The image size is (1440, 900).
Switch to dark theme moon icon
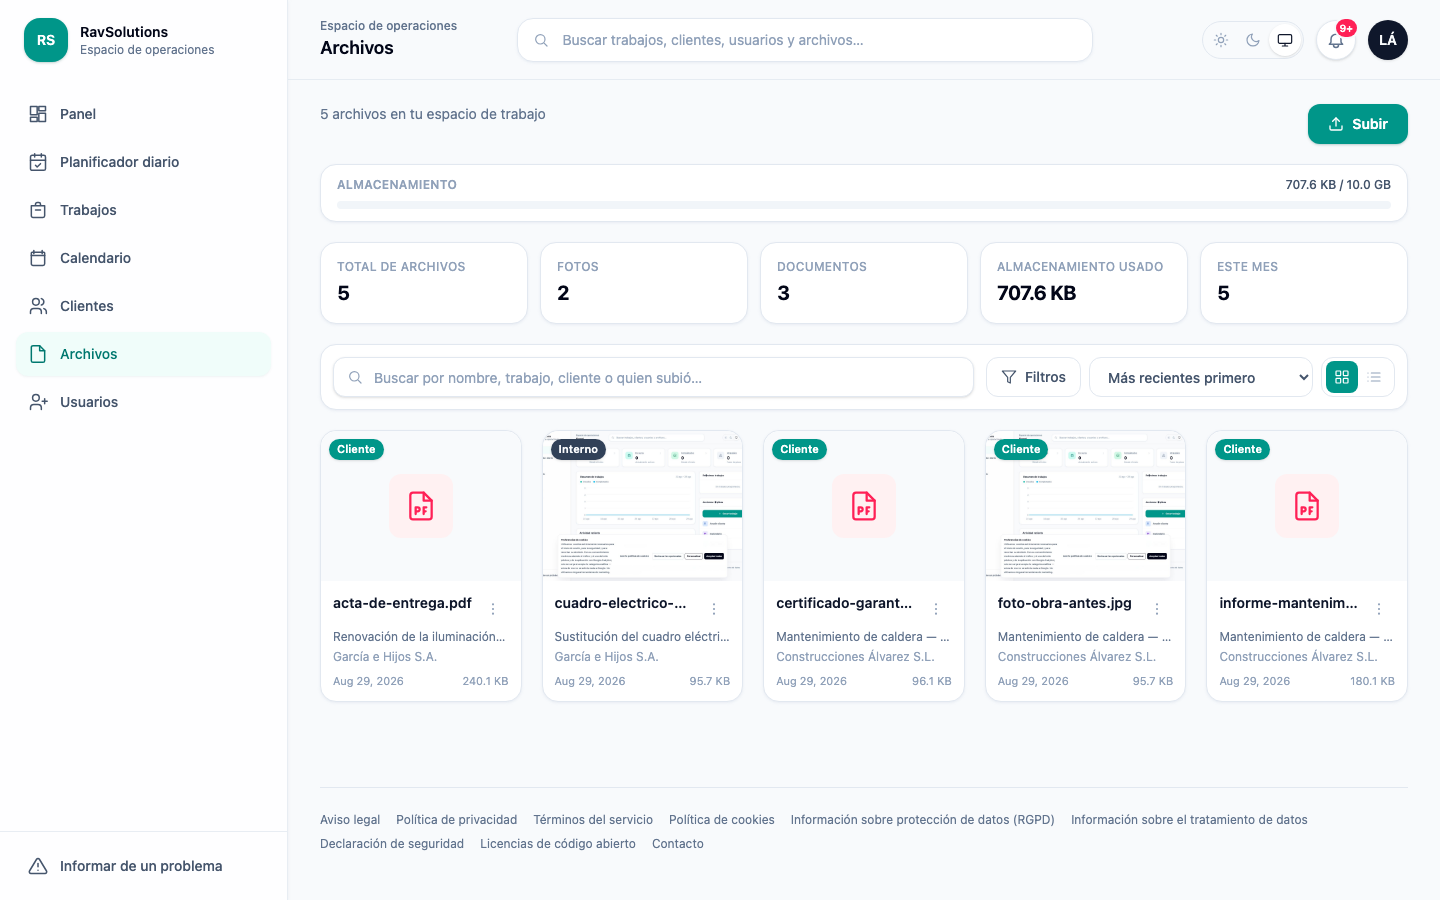[x=1253, y=40]
